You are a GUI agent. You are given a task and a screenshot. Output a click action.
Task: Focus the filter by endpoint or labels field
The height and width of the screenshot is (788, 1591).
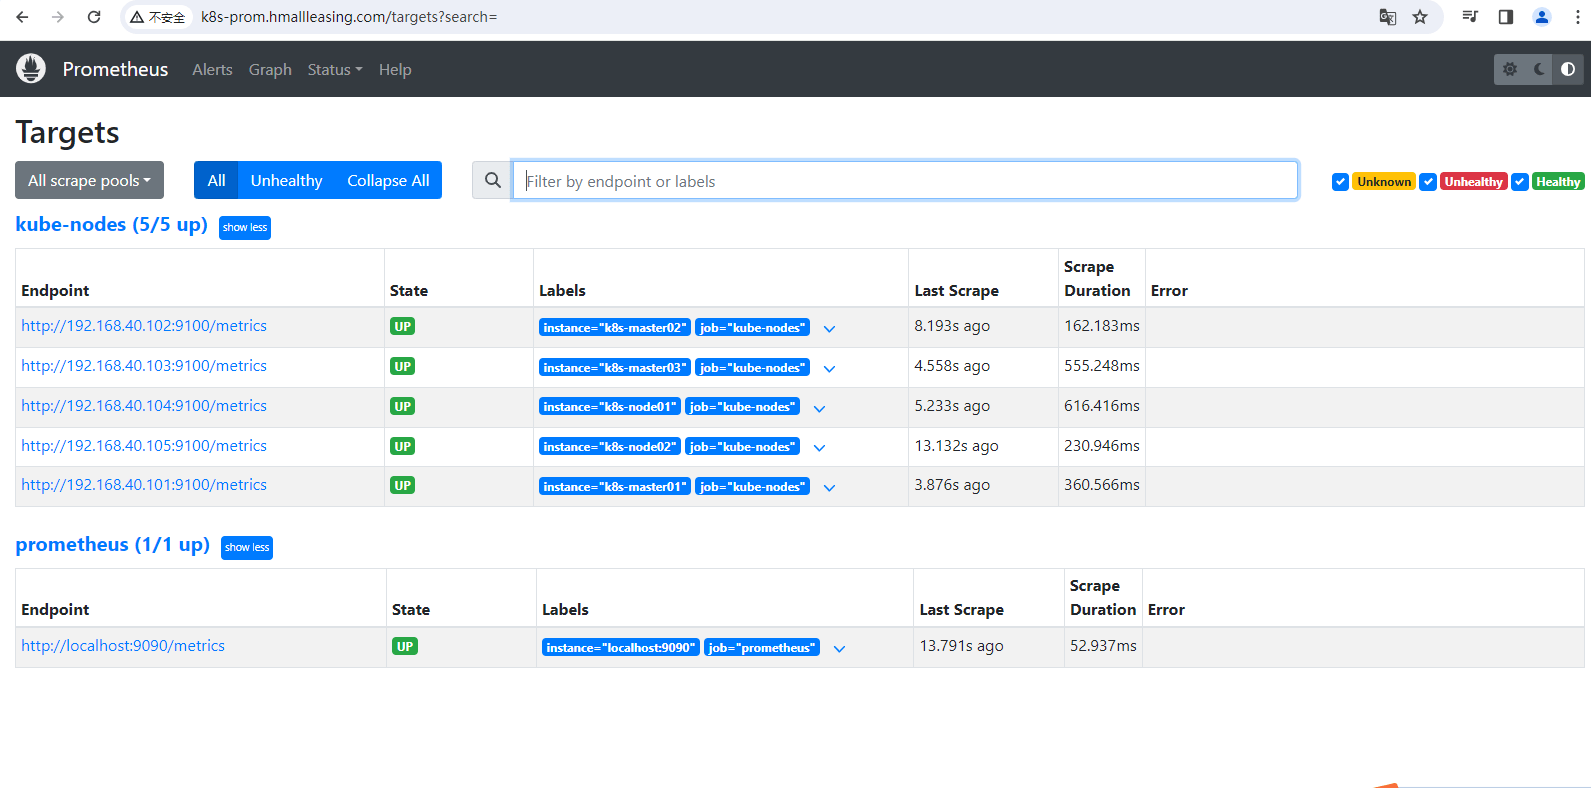click(905, 181)
